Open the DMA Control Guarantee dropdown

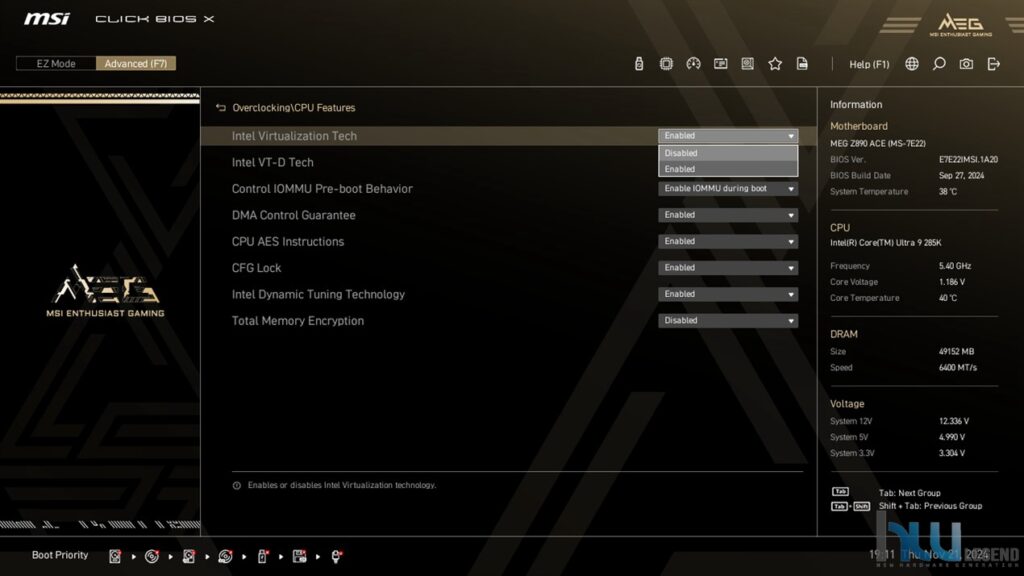(x=728, y=215)
